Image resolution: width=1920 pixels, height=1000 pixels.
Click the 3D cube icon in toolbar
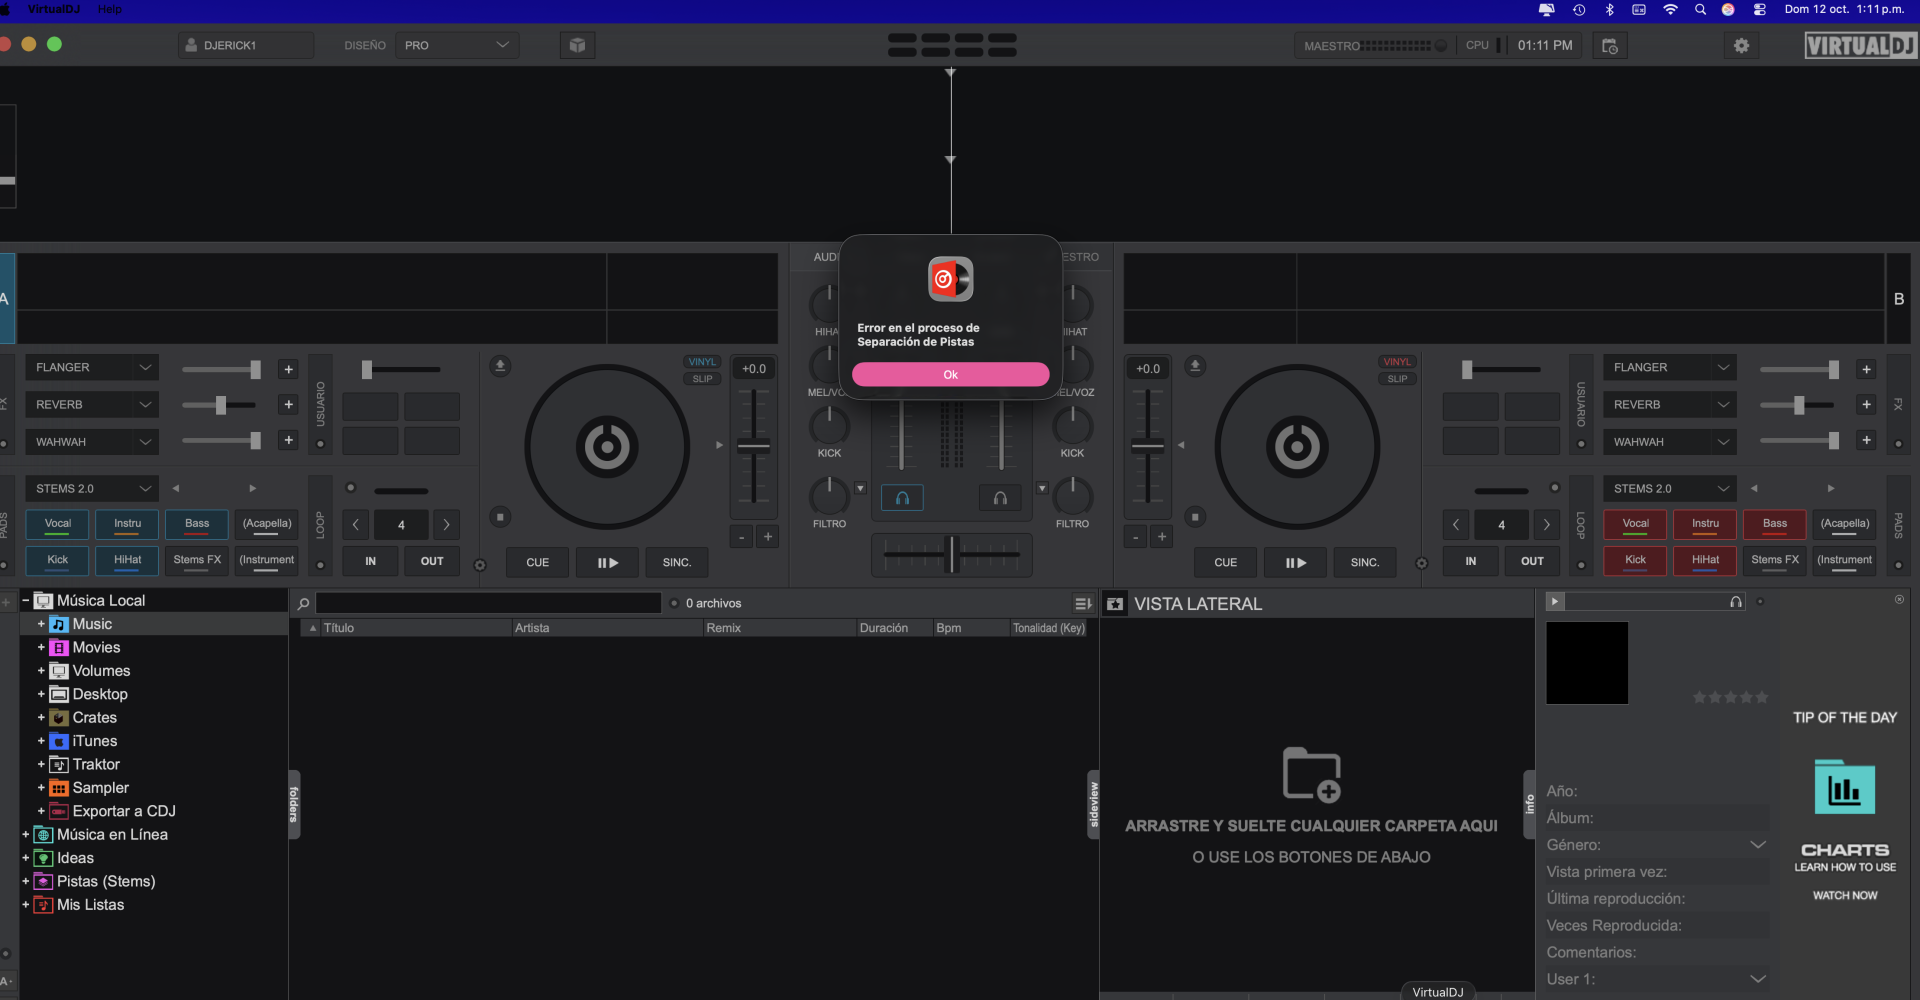(577, 46)
